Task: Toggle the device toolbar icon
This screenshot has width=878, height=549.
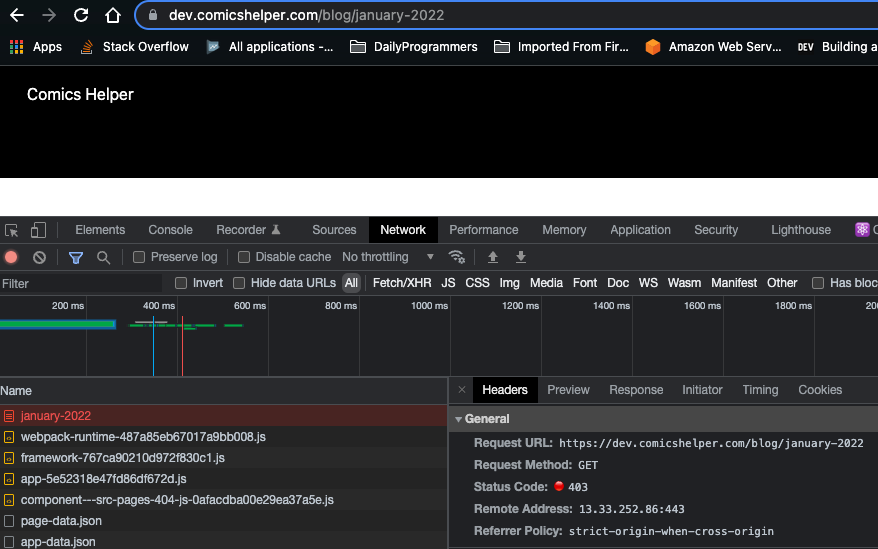Action: pos(38,230)
